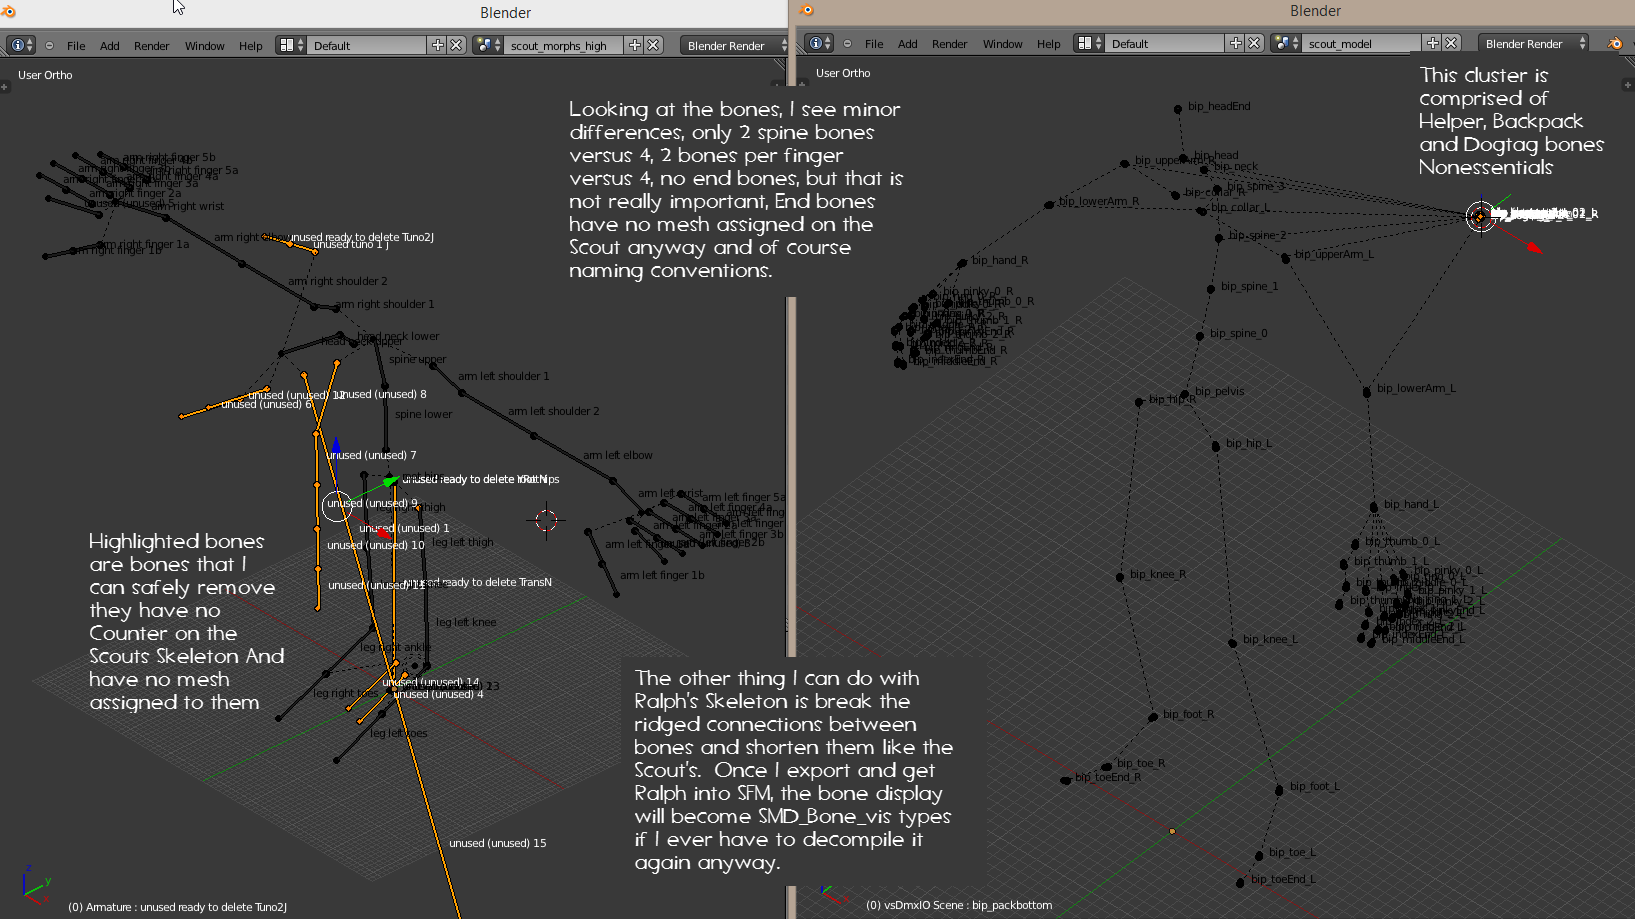Viewport: 1635px width, 919px height.
Task: Select the scout_model scene name field
Action: coord(1362,43)
